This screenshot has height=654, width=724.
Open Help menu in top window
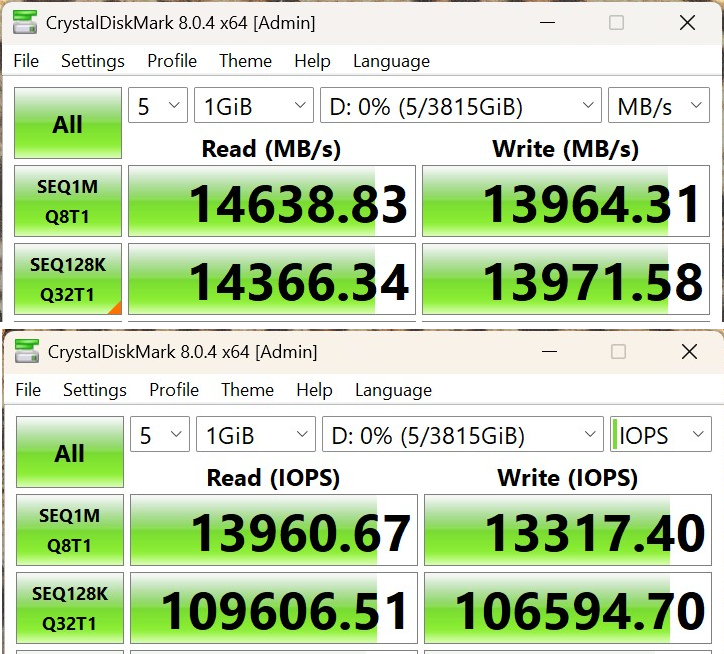pyautogui.click(x=313, y=61)
